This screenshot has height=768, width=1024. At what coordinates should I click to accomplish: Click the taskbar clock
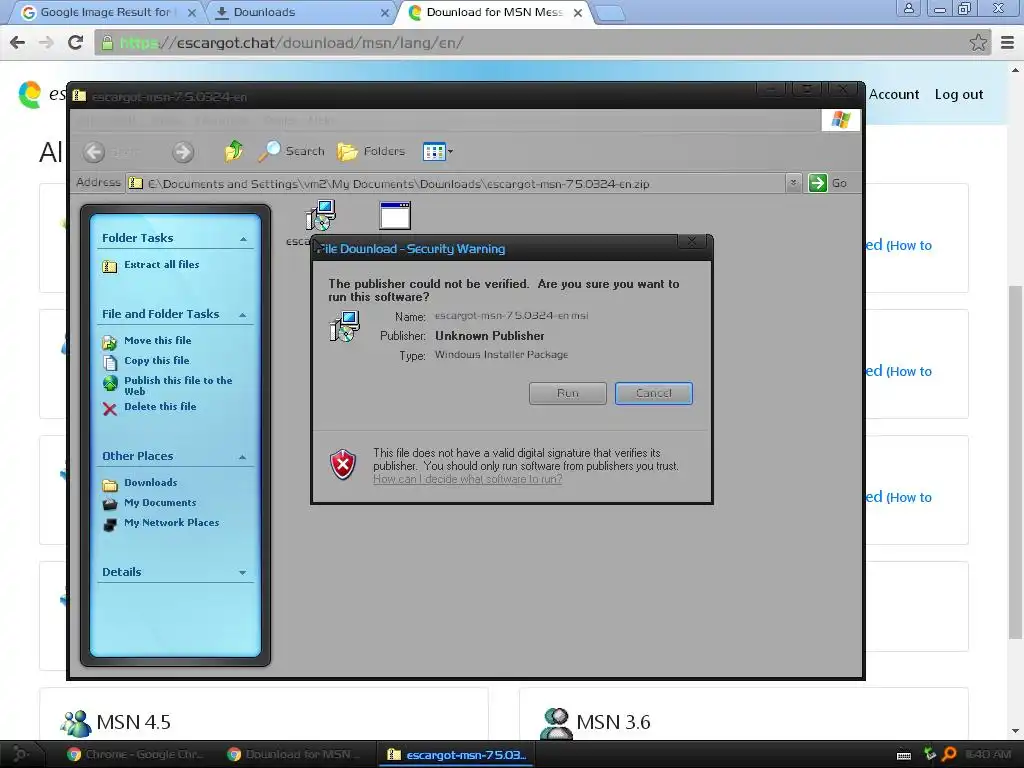coord(989,755)
